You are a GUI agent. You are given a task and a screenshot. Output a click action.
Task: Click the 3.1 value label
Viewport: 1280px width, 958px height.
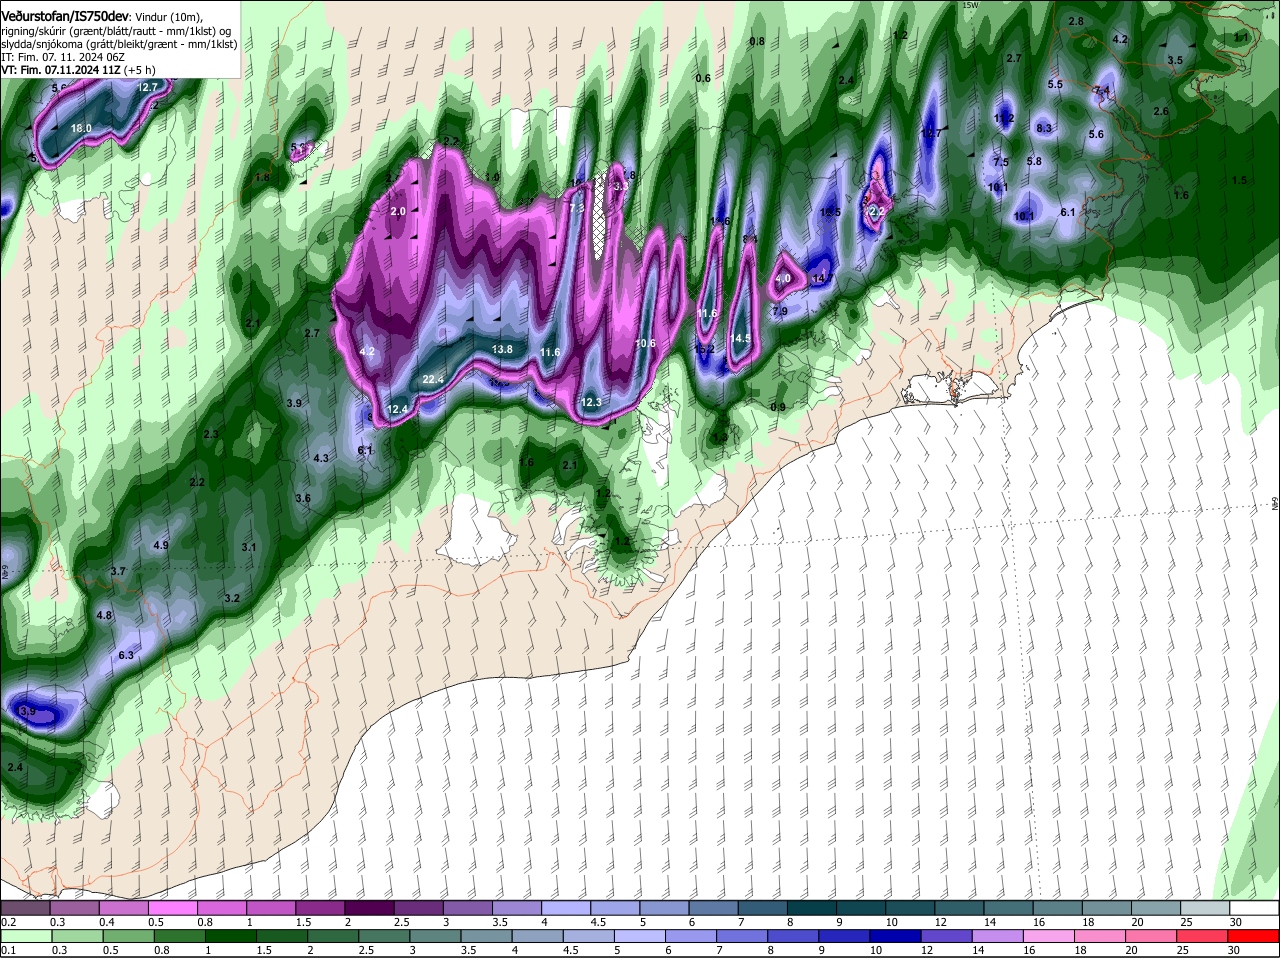(x=249, y=547)
